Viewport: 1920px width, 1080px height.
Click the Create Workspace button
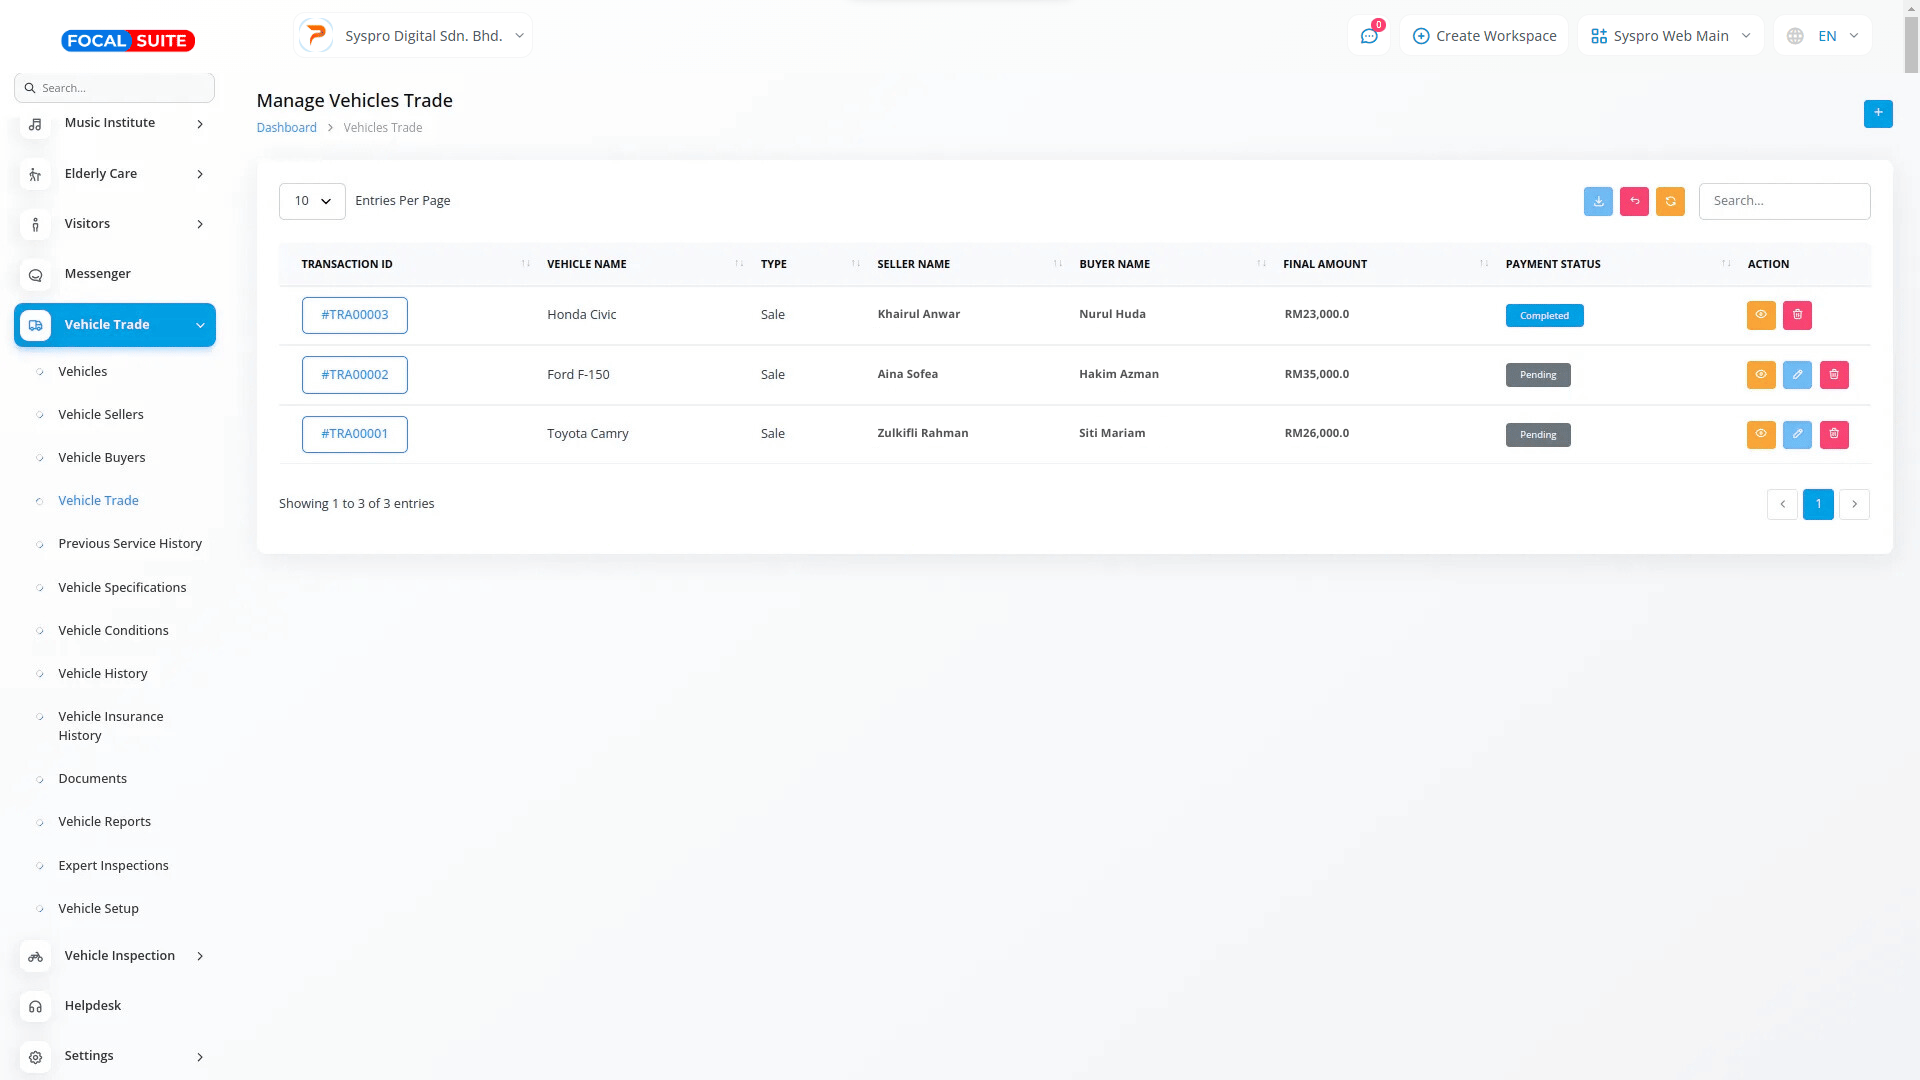click(1484, 36)
